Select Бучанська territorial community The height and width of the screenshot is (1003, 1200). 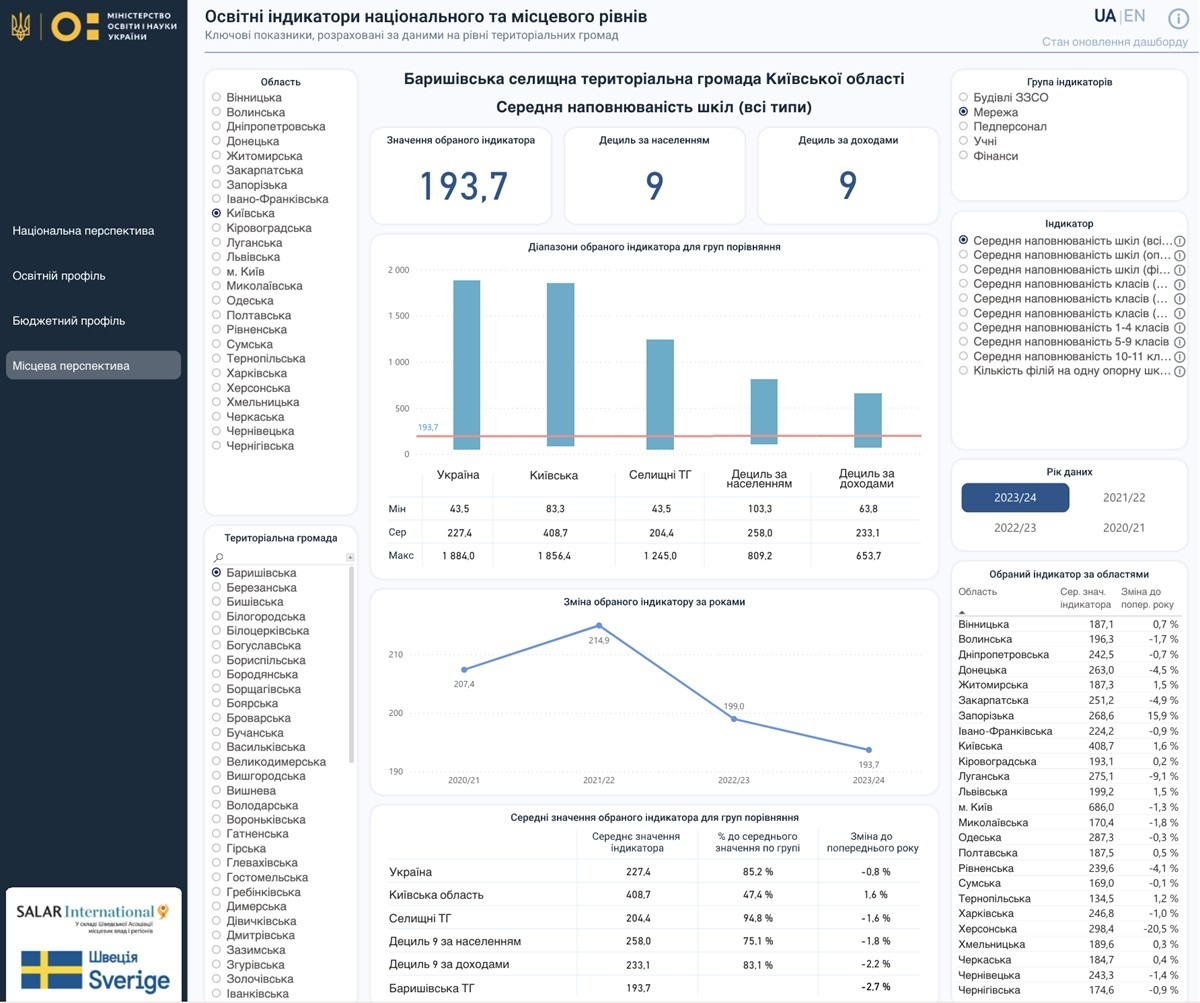point(217,733)
